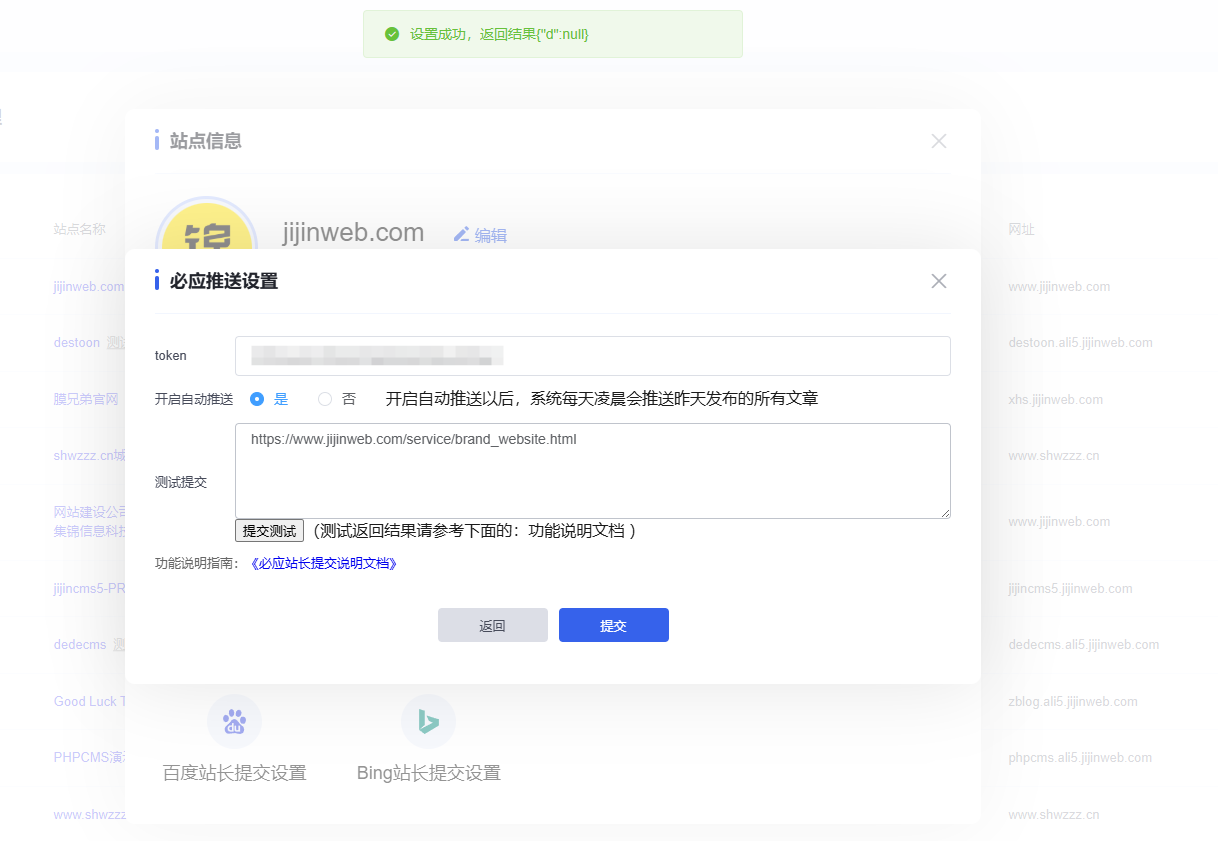Screen dimensions: 1218x841
Task: Close the 必应推送设置 dialog
Action: click(938, 281)
